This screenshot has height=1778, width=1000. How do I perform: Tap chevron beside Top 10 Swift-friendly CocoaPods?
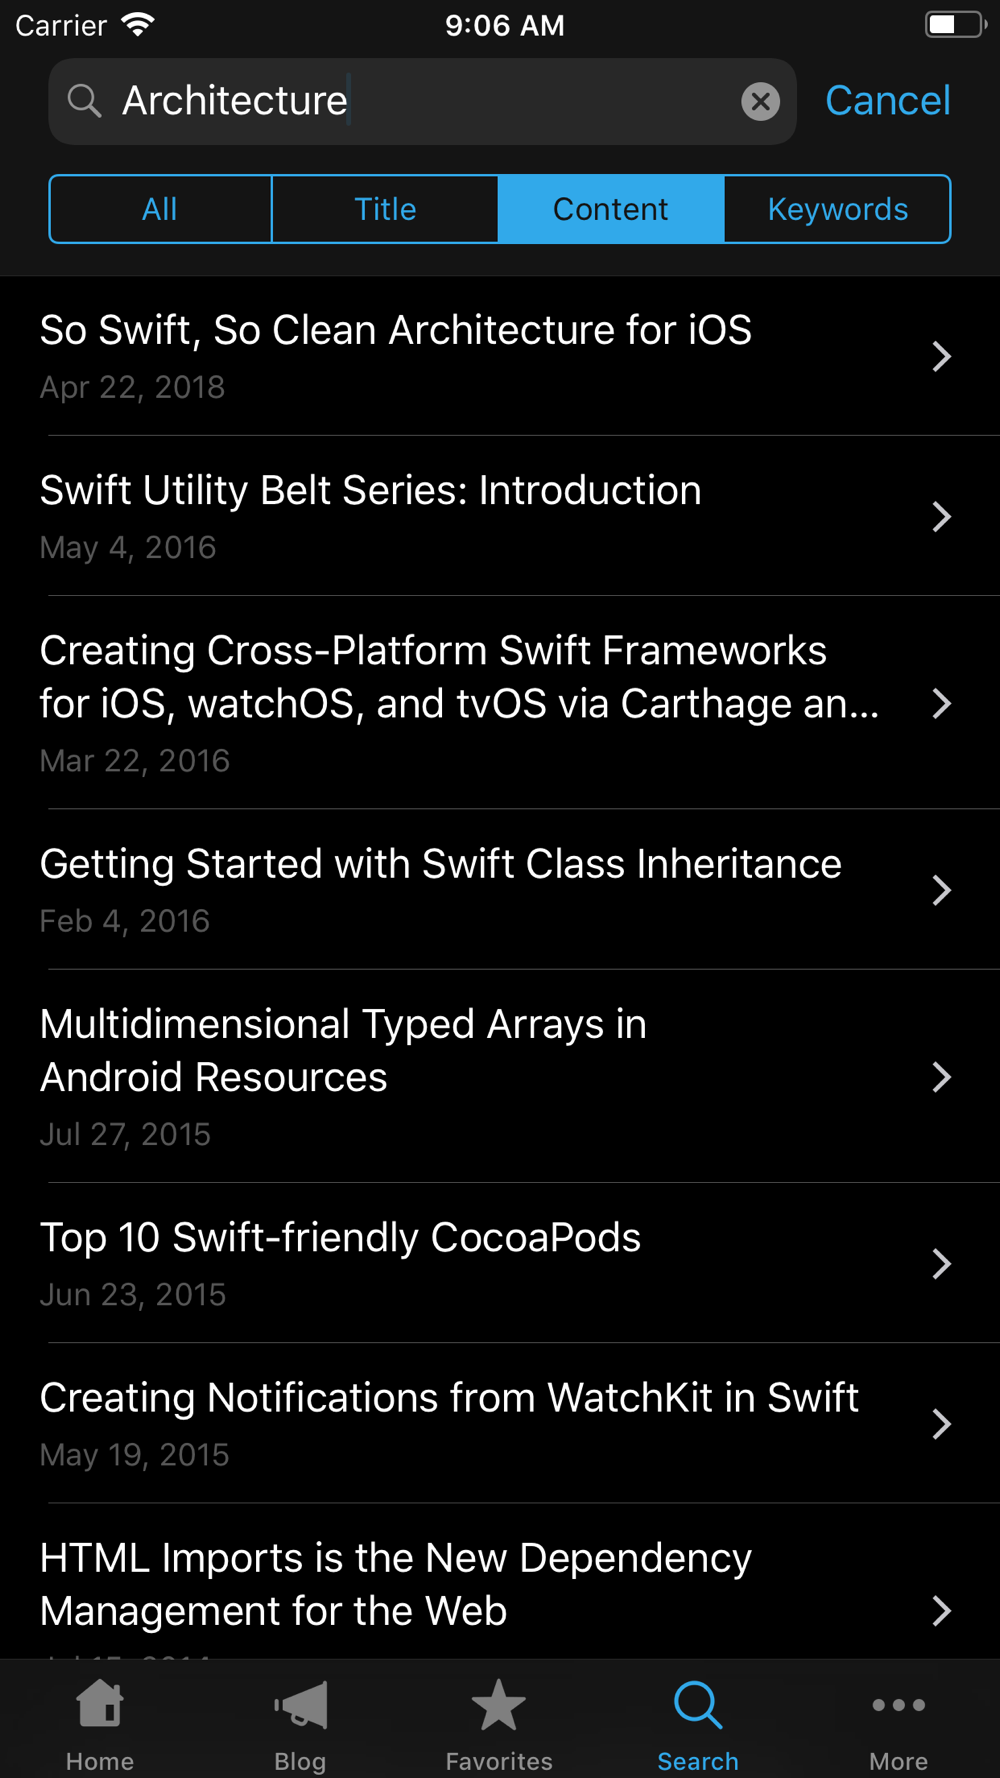point(941,1263)
